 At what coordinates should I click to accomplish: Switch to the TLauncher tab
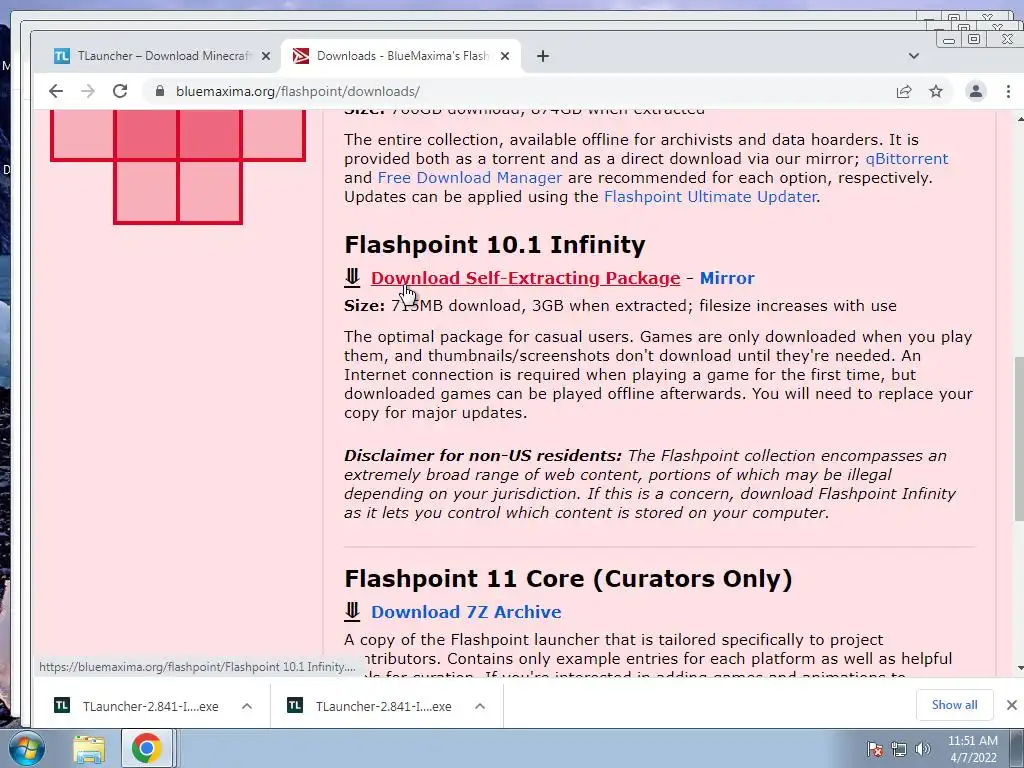tap(162, 56)
